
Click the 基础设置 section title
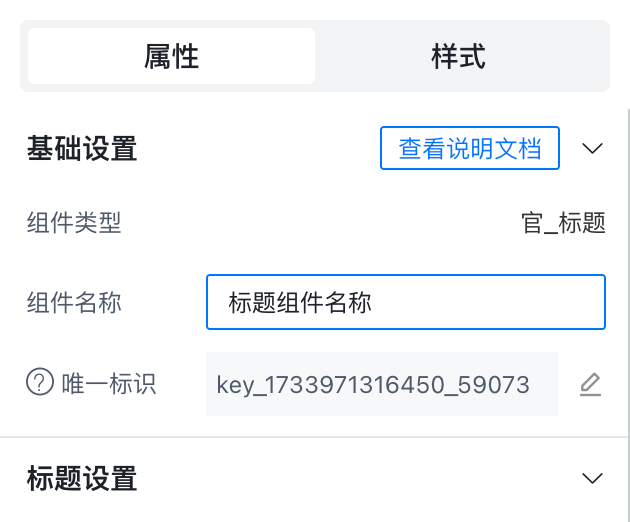pyautogui.click(x=82, y=149)
